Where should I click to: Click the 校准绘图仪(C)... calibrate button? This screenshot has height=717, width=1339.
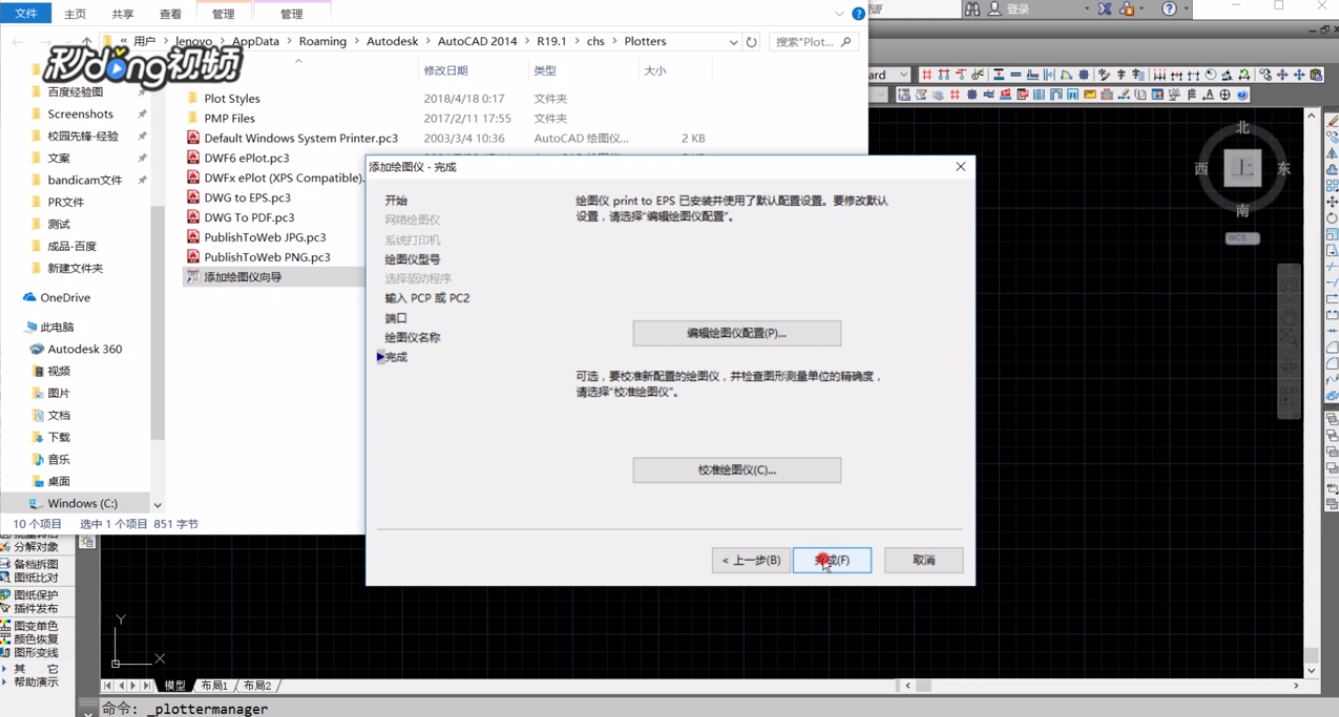click(x=737, y=470)
